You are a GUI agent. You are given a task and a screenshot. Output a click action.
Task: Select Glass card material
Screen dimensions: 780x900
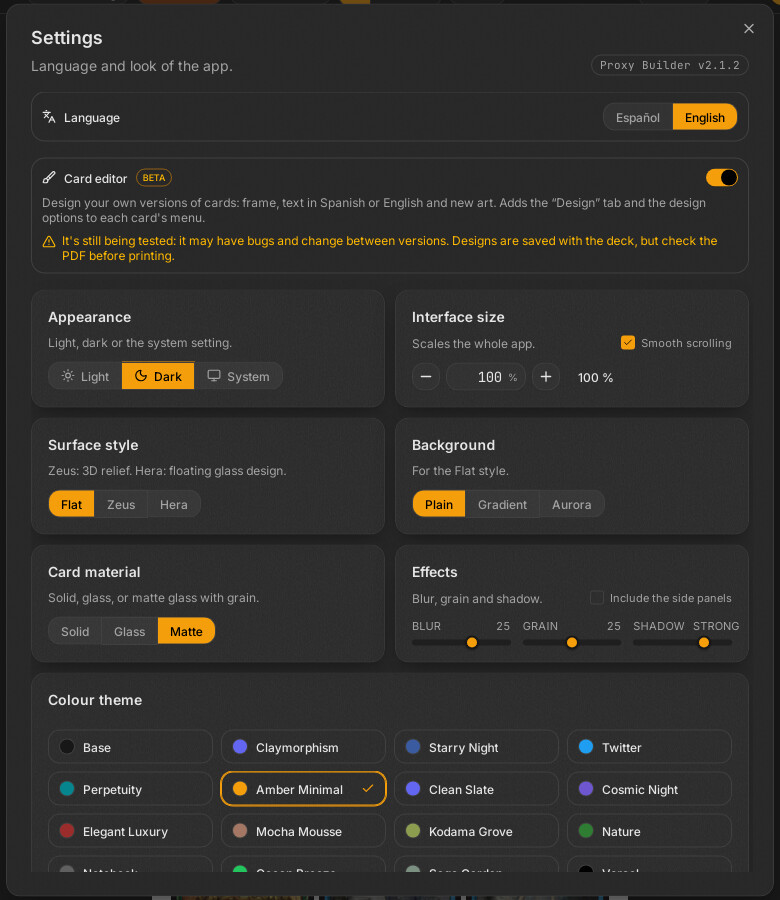pos(129,631)
